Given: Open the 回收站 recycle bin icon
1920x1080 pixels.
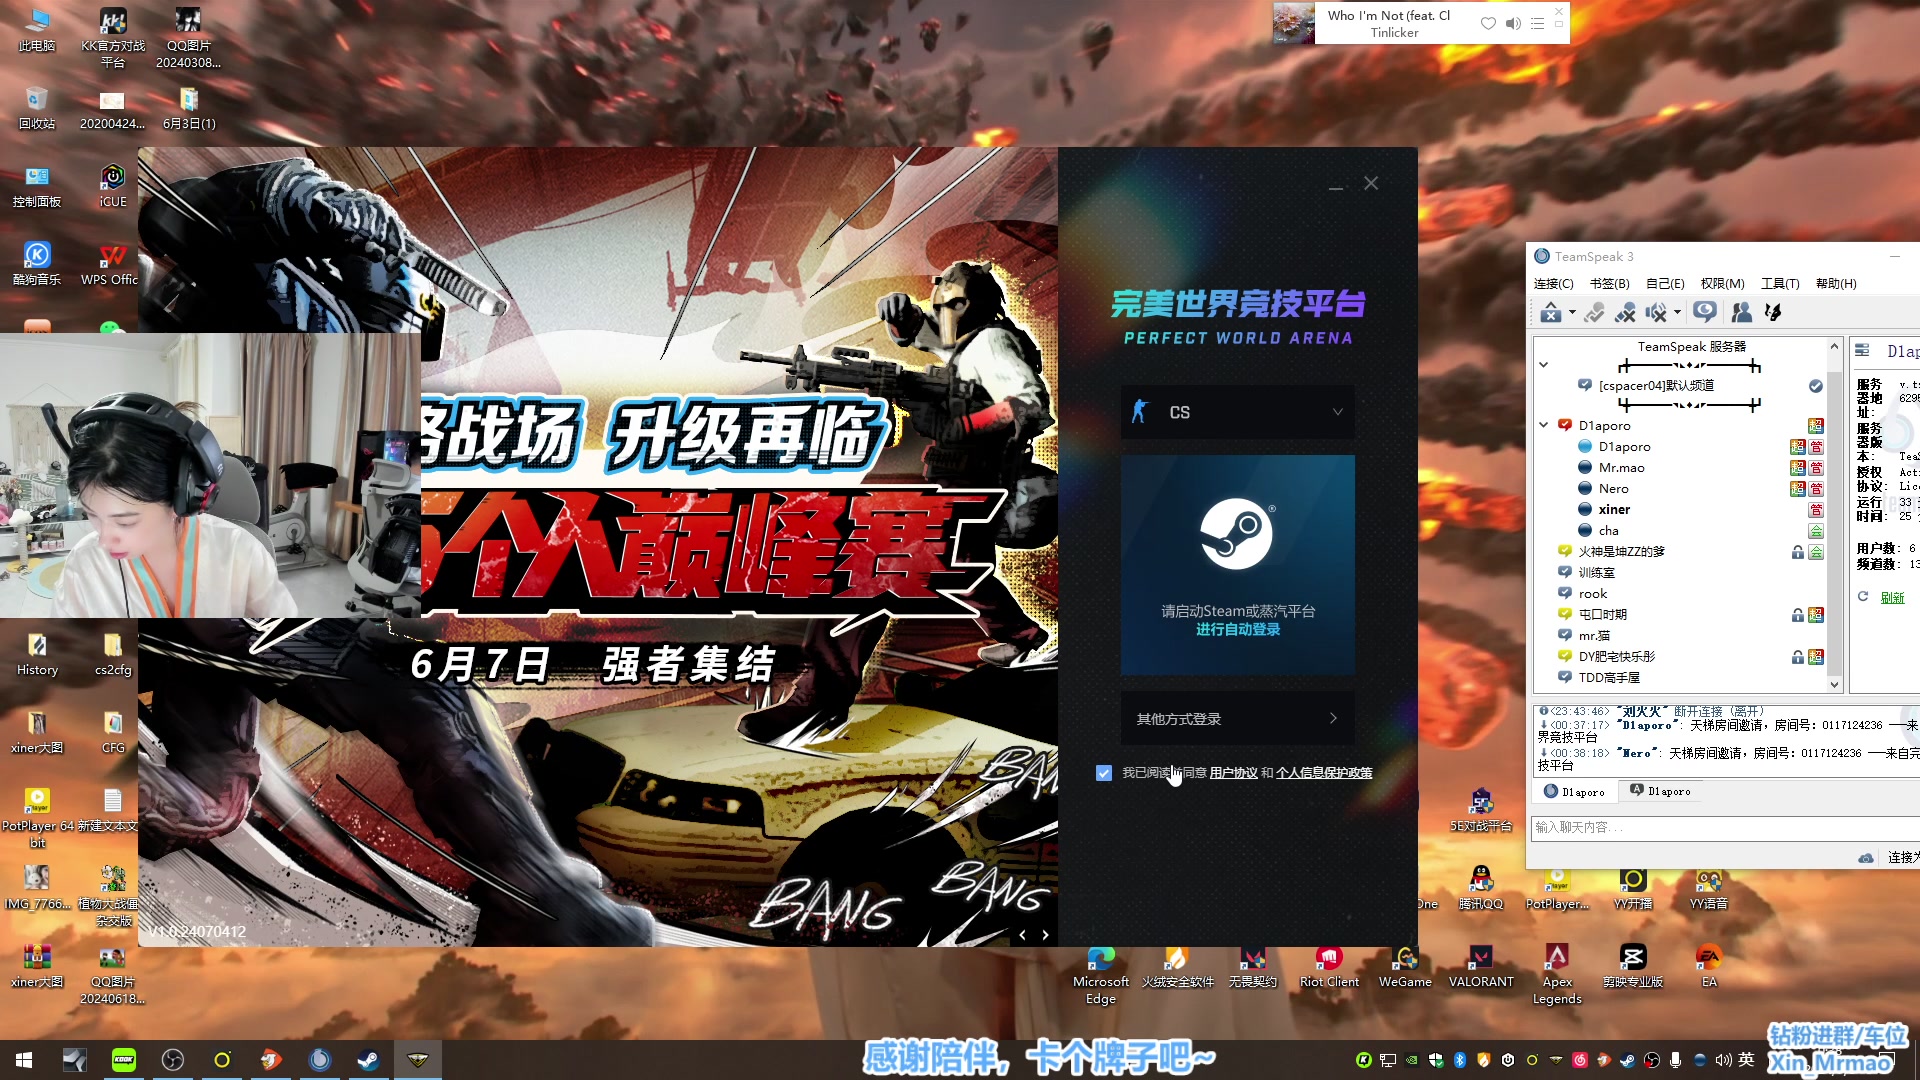Looking at the screenshot, I should 37,108.
